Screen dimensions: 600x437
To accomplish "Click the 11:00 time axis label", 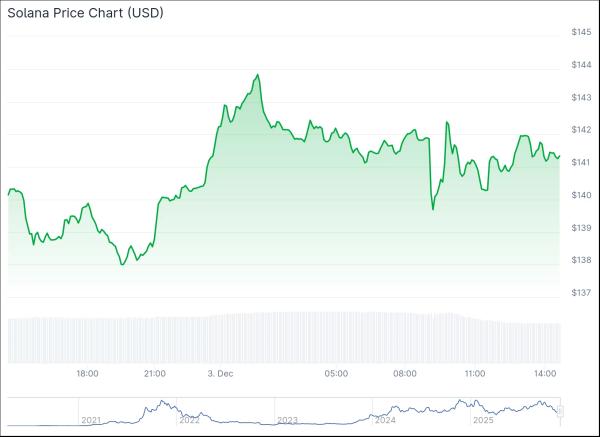I will 475,374.
